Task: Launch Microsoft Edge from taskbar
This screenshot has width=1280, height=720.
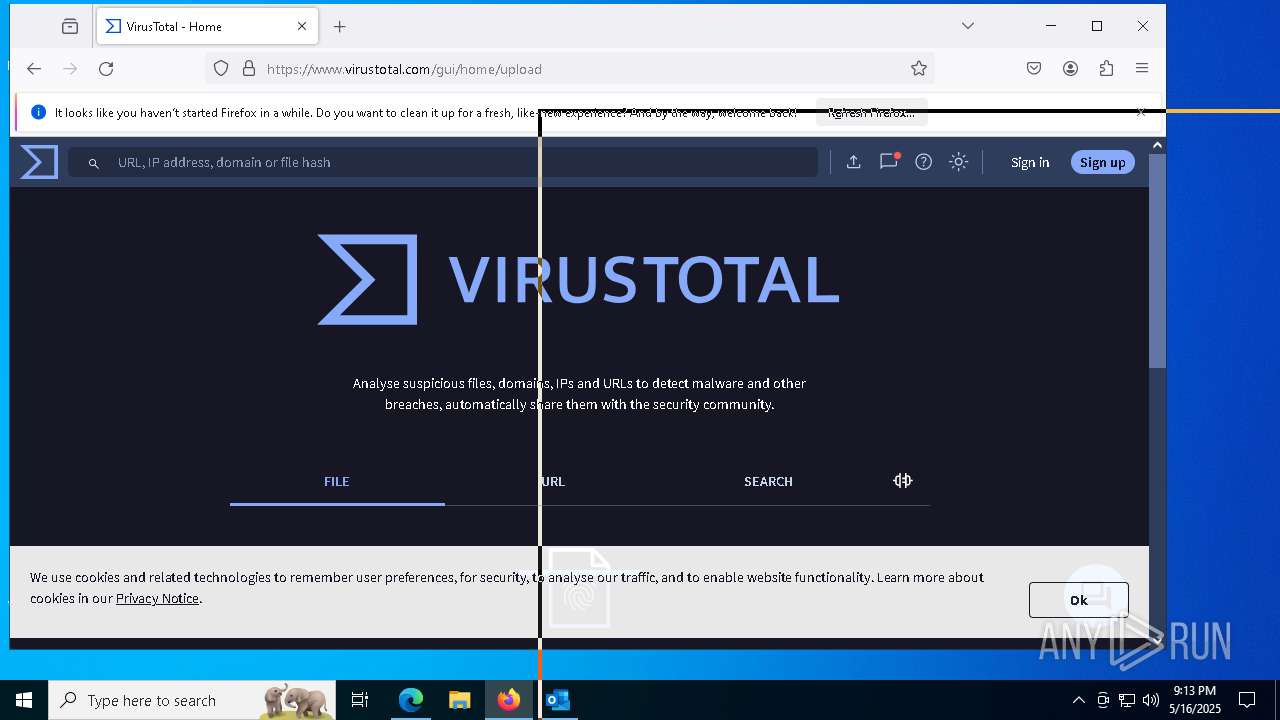Action: coord(411,700)
